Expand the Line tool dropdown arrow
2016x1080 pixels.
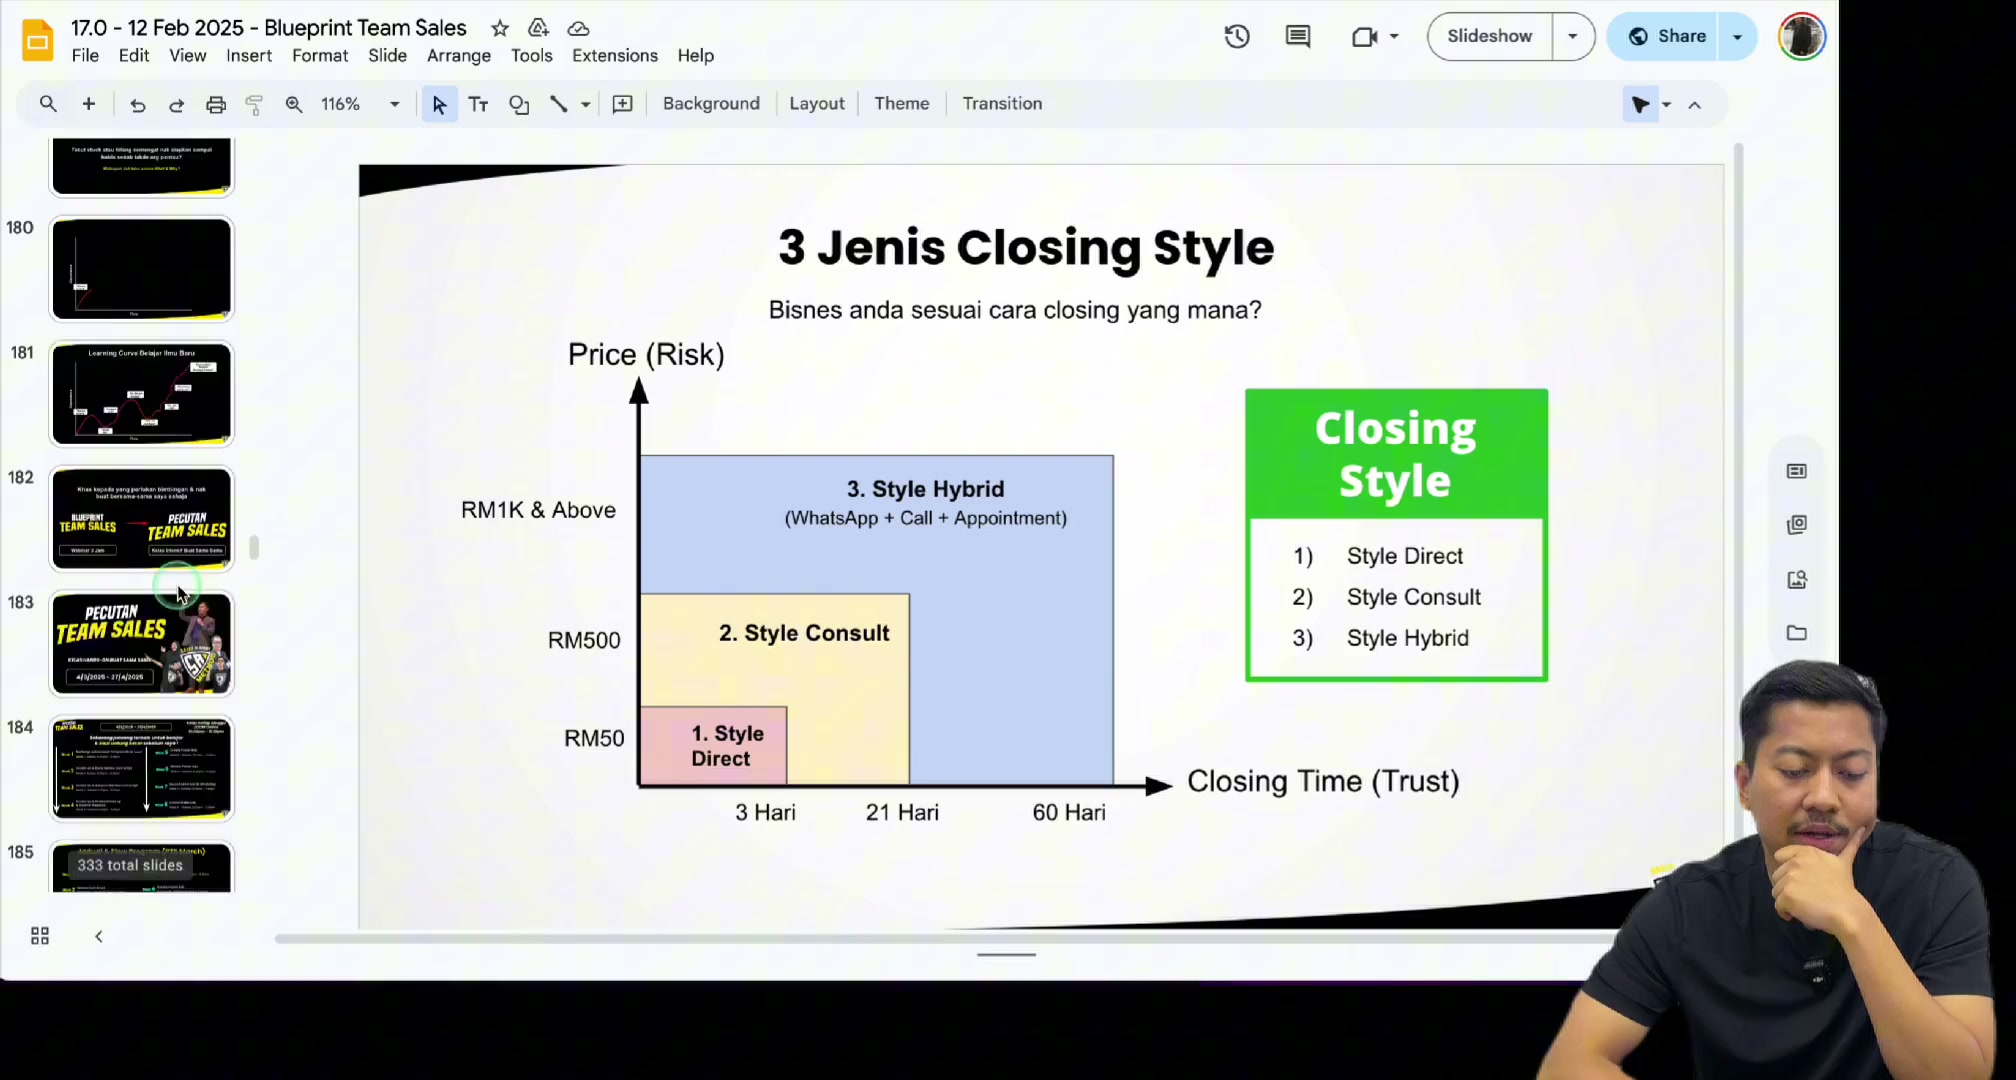point(586,104)
